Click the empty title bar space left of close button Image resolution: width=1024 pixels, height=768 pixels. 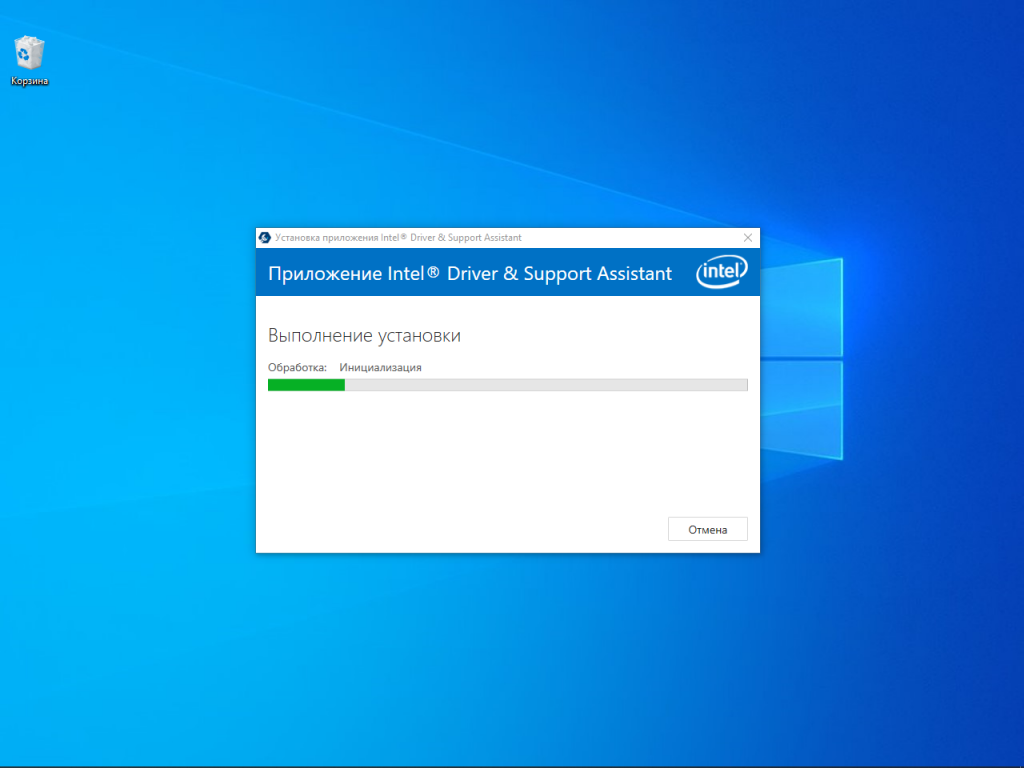(630, 238)
